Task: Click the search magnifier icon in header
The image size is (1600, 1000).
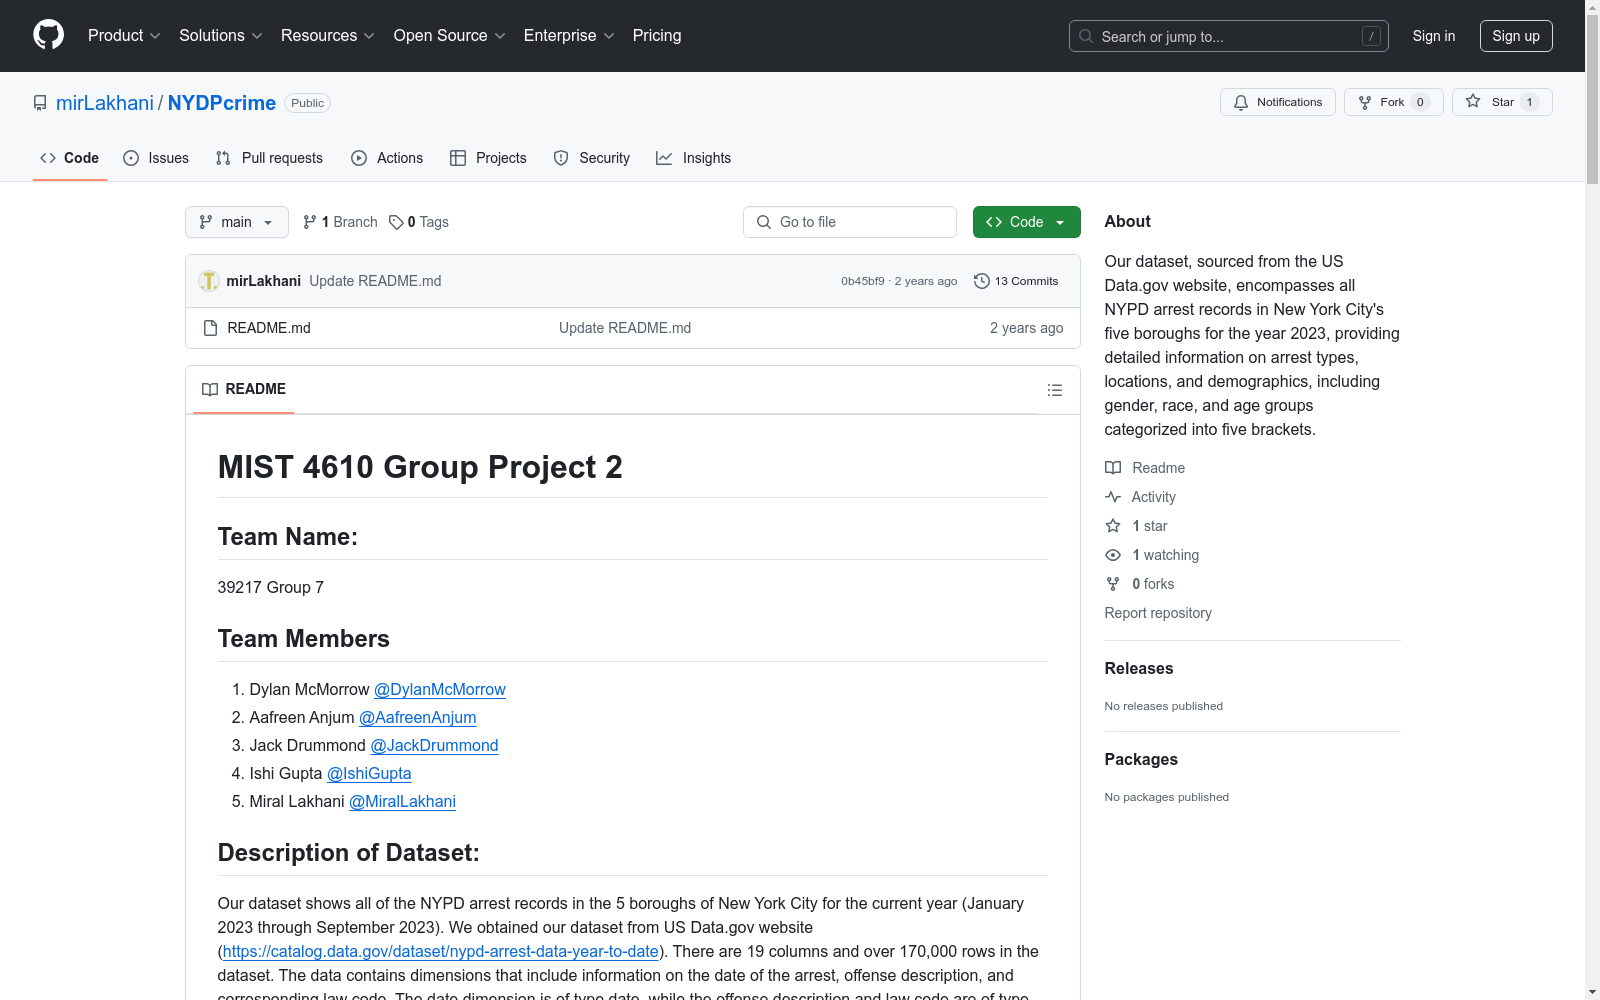Action: click(x=1086, y=36)
